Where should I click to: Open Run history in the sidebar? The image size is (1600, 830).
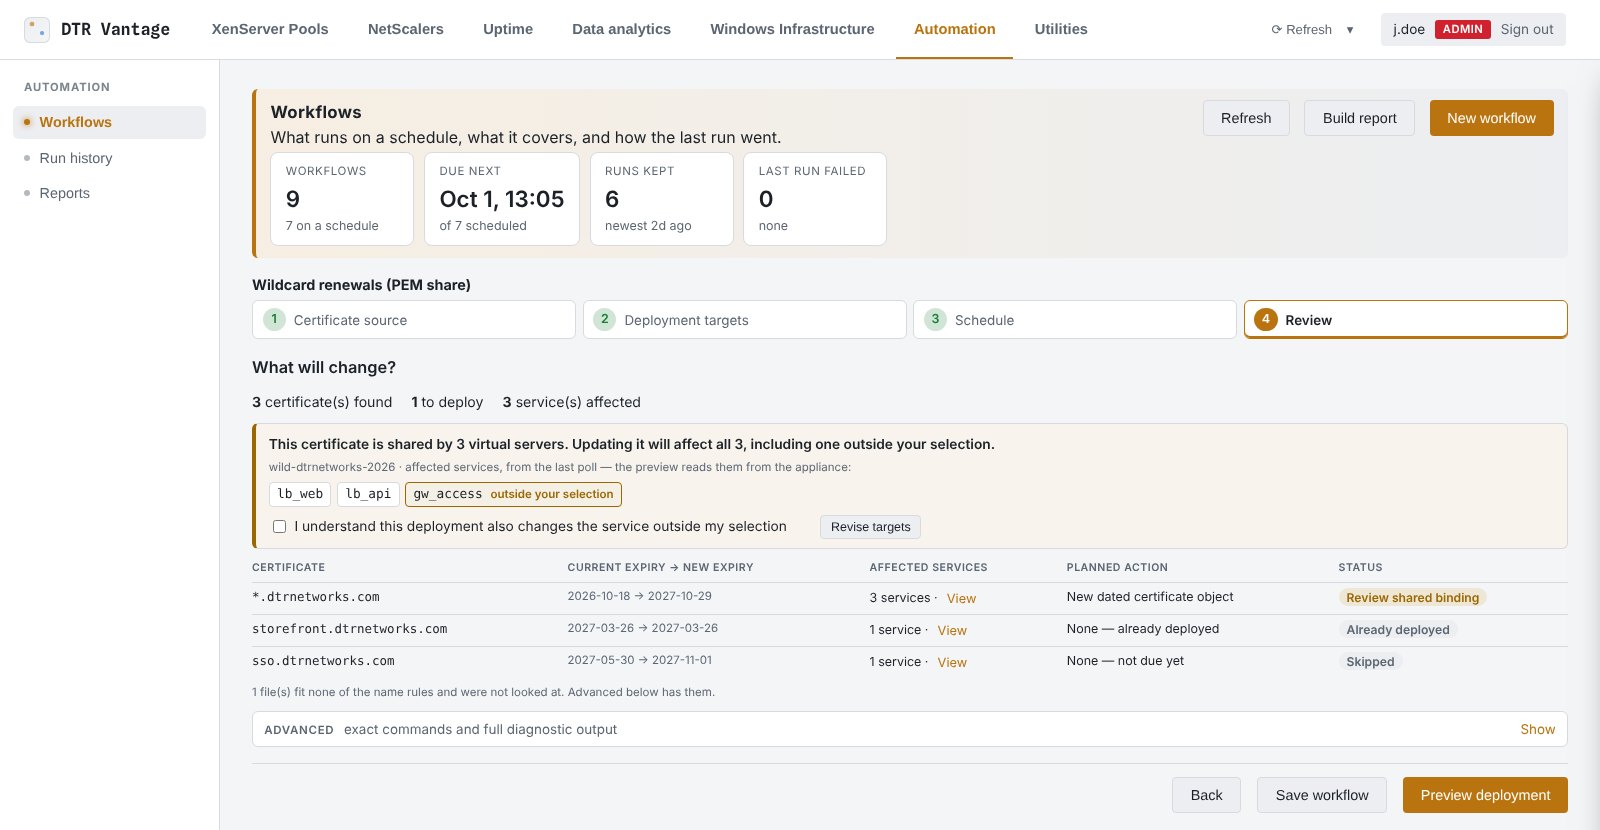pyautogui.click(x=110, y=158)
